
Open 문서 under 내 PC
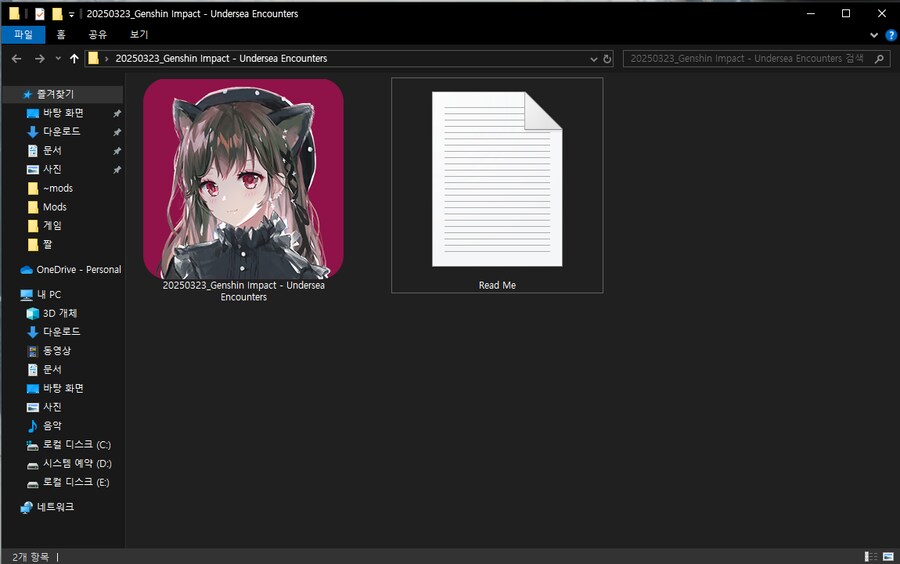pos(52,369)
